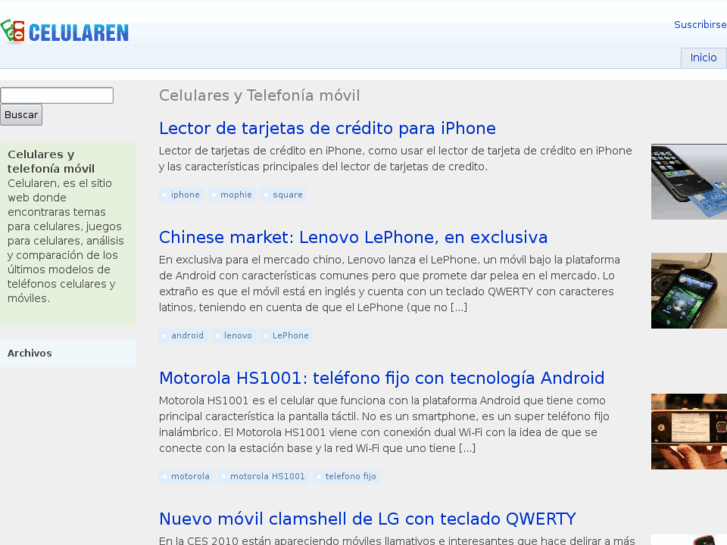Screen dimensions: 727x545
Task: Open Motorola HS1001 teléfono fijo article
Action: point(382,378)
